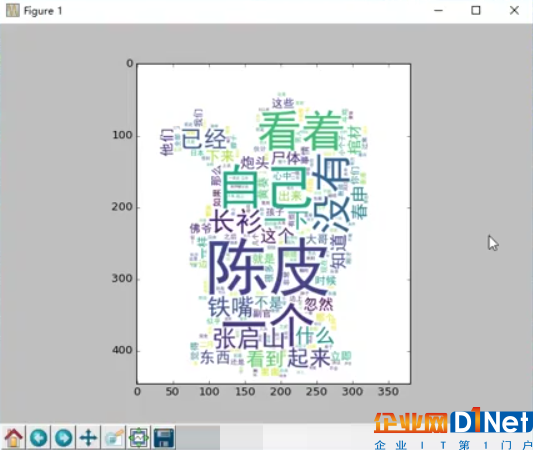Go back to previous view arrow
Screen dimensions: 533x450
point(38,437)
